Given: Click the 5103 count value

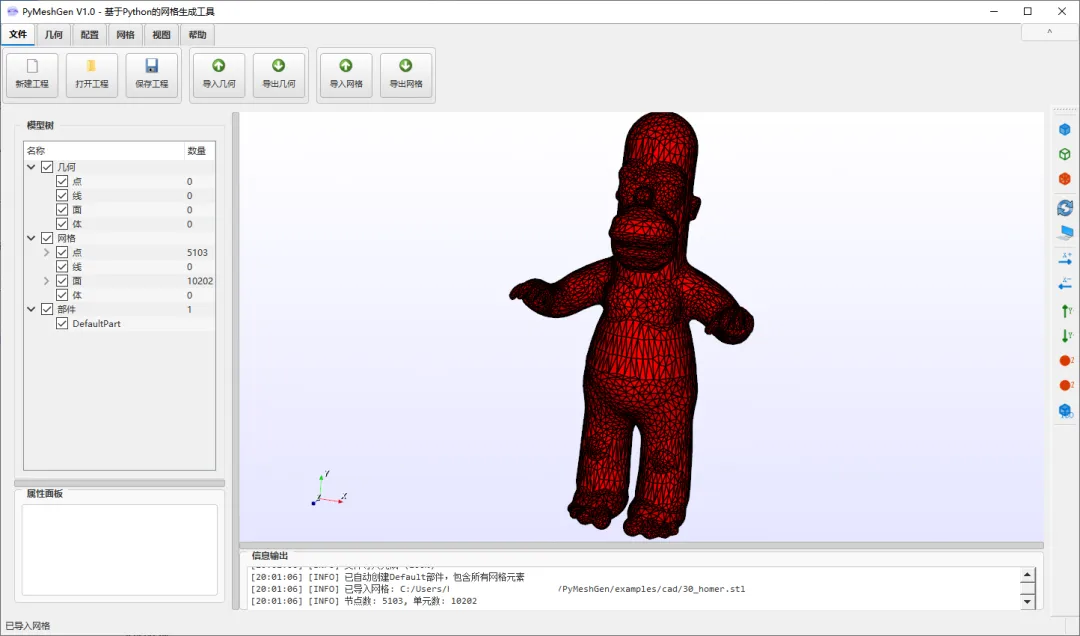Looking at the screenshot, I should click(x=197, y=252).
